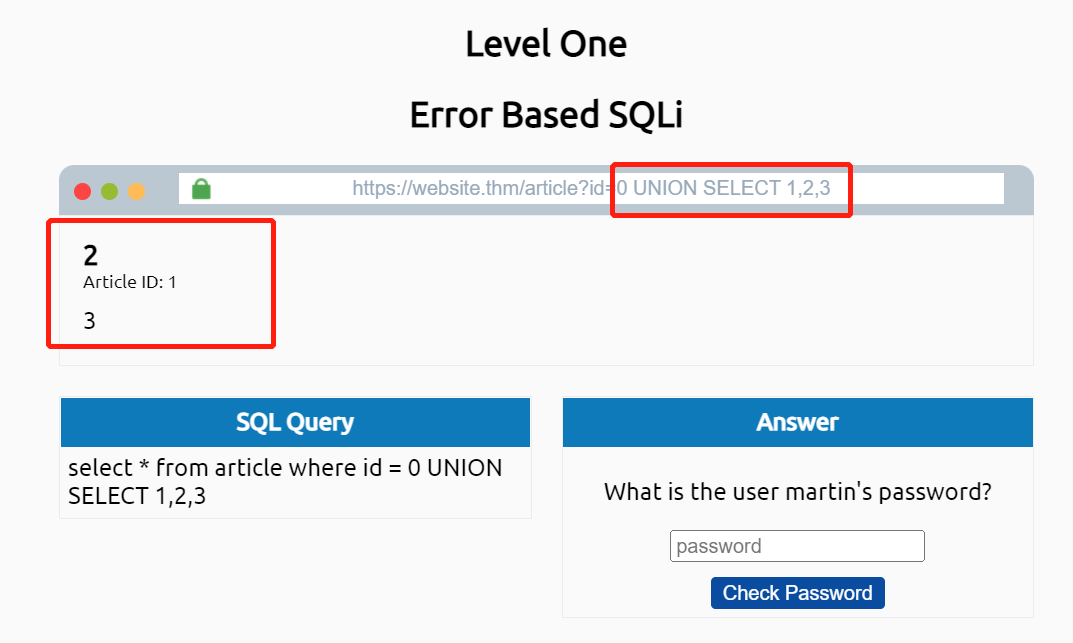Click the word "SELECT 1,2,3" in SQL Query box
Screen dimensions: 1073x643
pos(137,495)
